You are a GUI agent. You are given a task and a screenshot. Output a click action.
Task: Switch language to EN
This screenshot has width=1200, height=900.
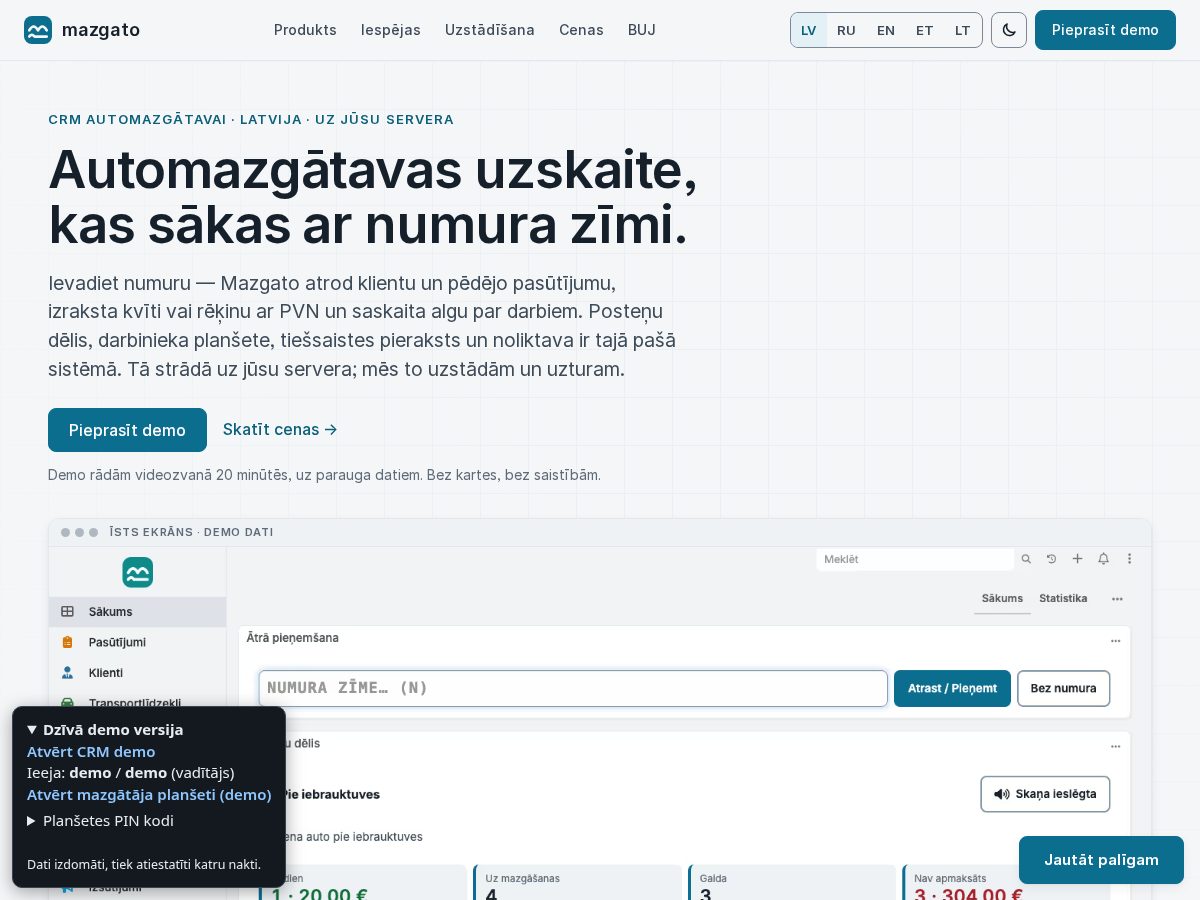point(886,30)
